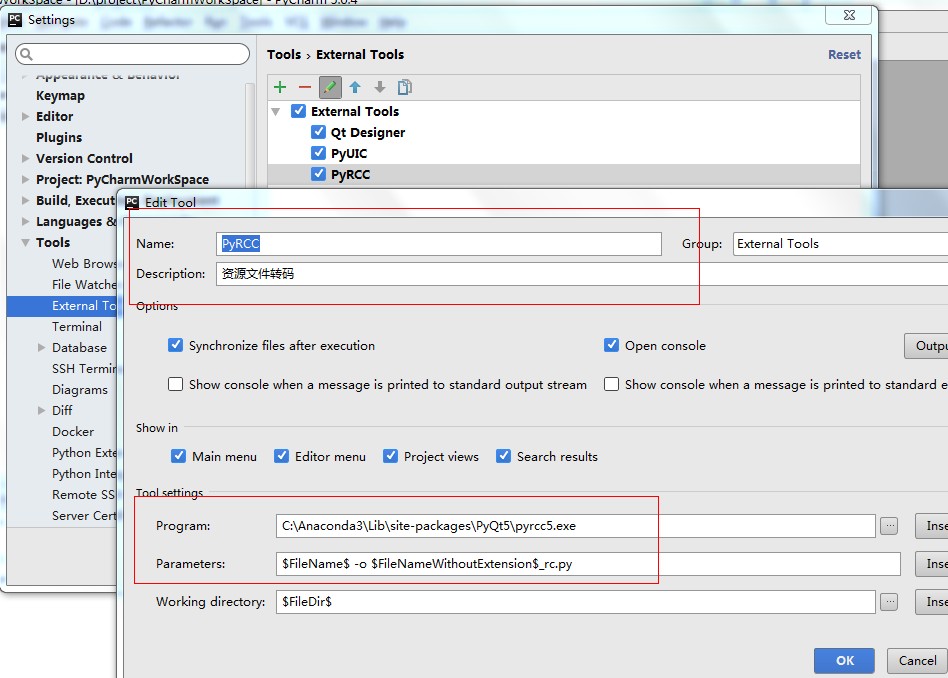Cancel the Edit Tool dialog
Screen dimensions: 948x678
(917, 660)
